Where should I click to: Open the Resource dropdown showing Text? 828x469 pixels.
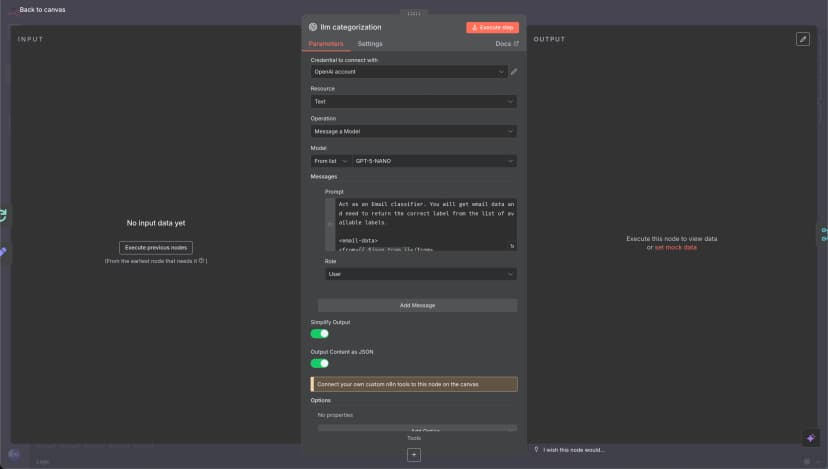413,101
